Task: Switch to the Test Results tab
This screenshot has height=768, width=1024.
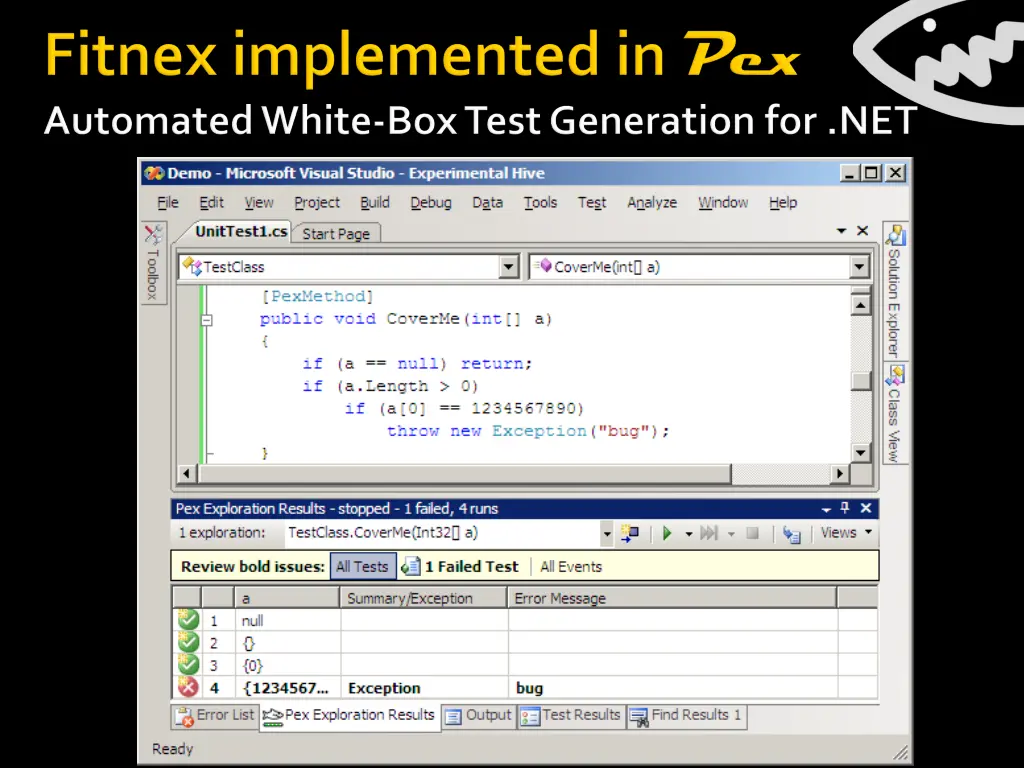Action: click(x=571, y=716)
